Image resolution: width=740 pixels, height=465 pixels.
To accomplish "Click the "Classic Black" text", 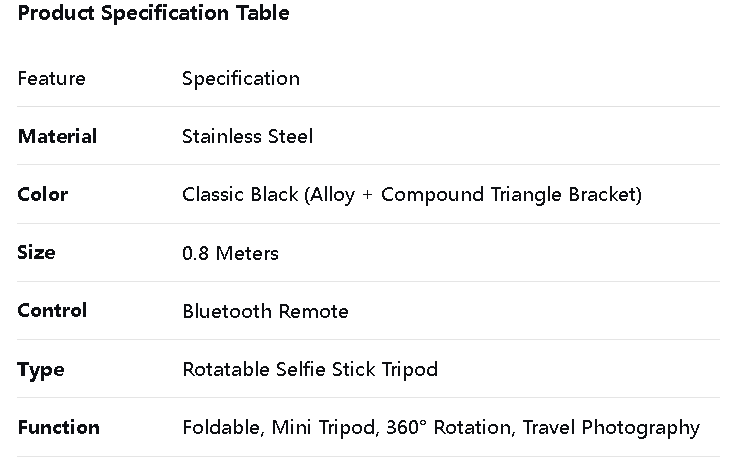I will (240, 194).
